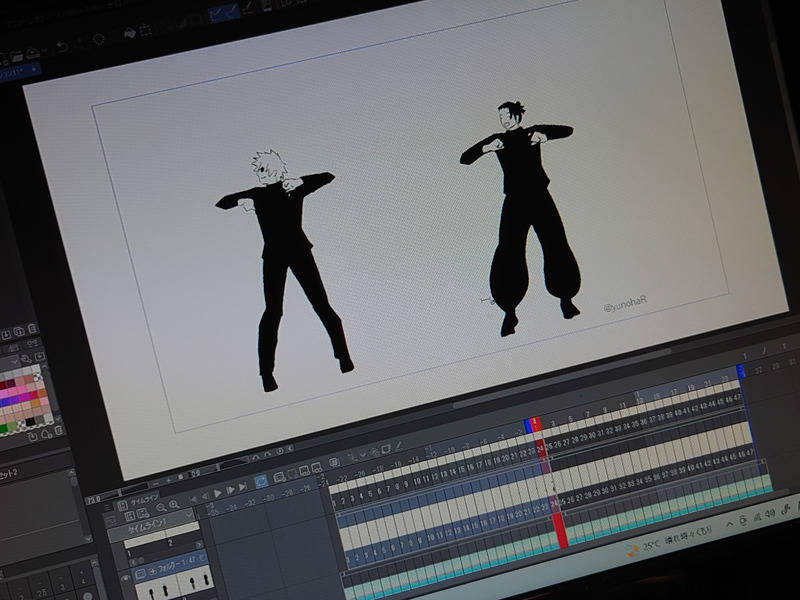
Task: Hide the animation folder layer with eye icon
Action: click(x=126, y=577)
